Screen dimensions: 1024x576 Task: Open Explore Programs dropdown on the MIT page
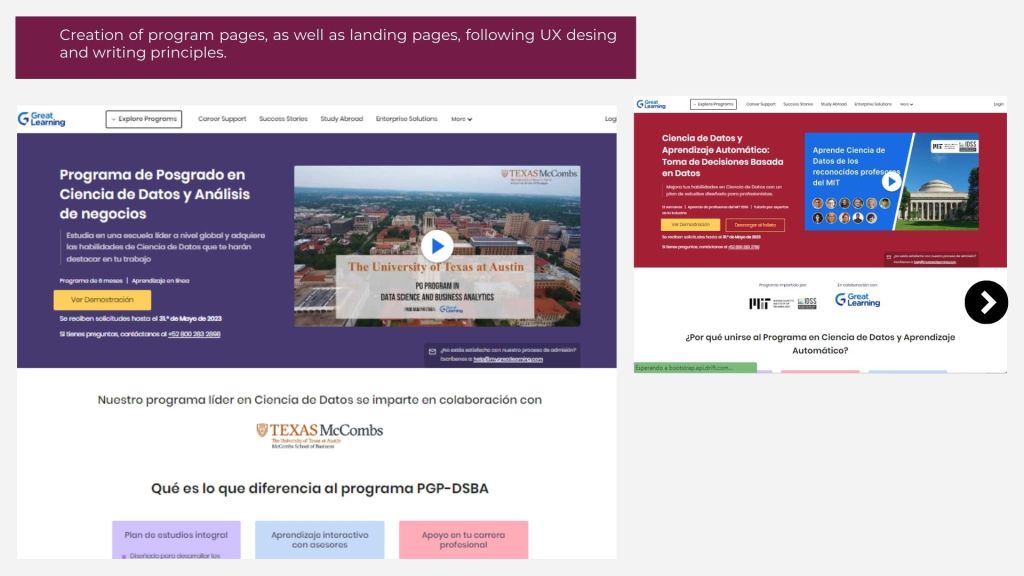(x=713, y=104)
